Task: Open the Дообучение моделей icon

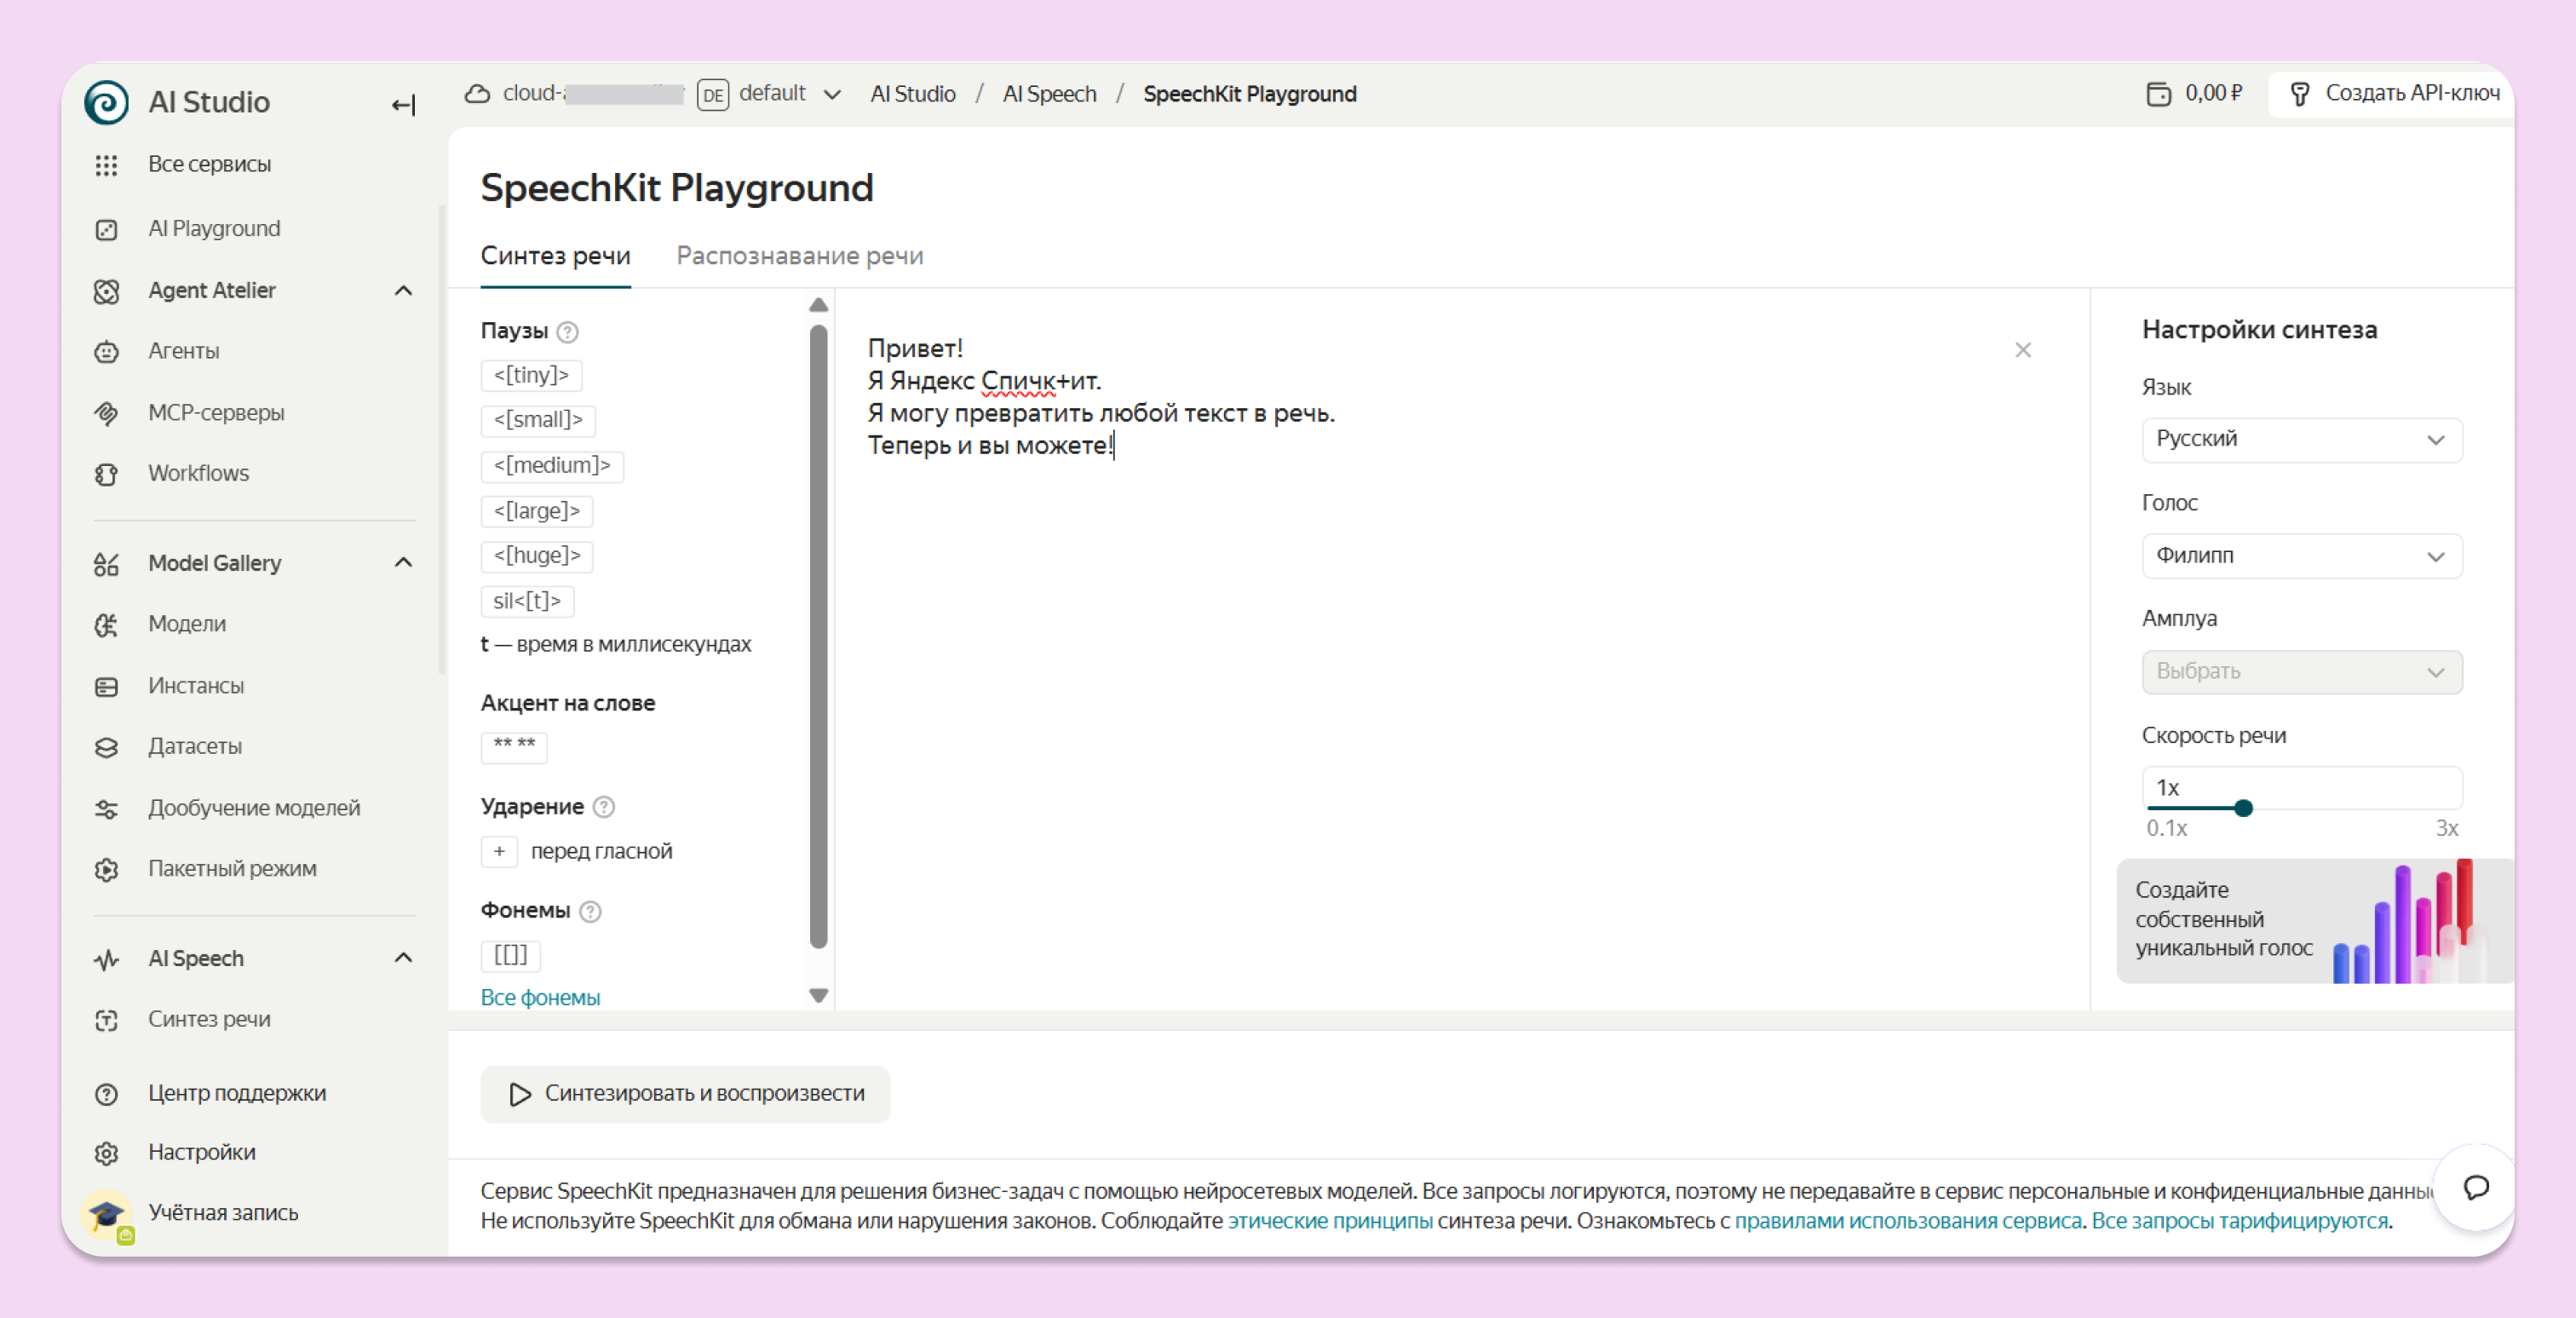Action: click(x=106, y=809)
